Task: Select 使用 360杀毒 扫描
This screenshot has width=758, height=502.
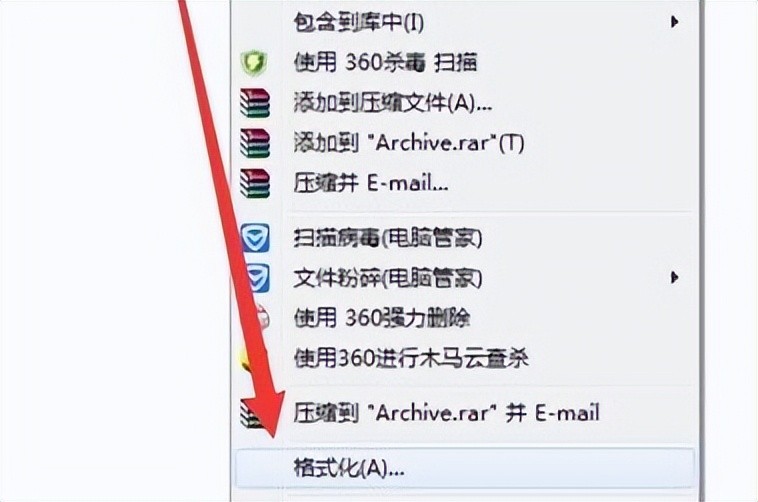Action: coord(385,62)
